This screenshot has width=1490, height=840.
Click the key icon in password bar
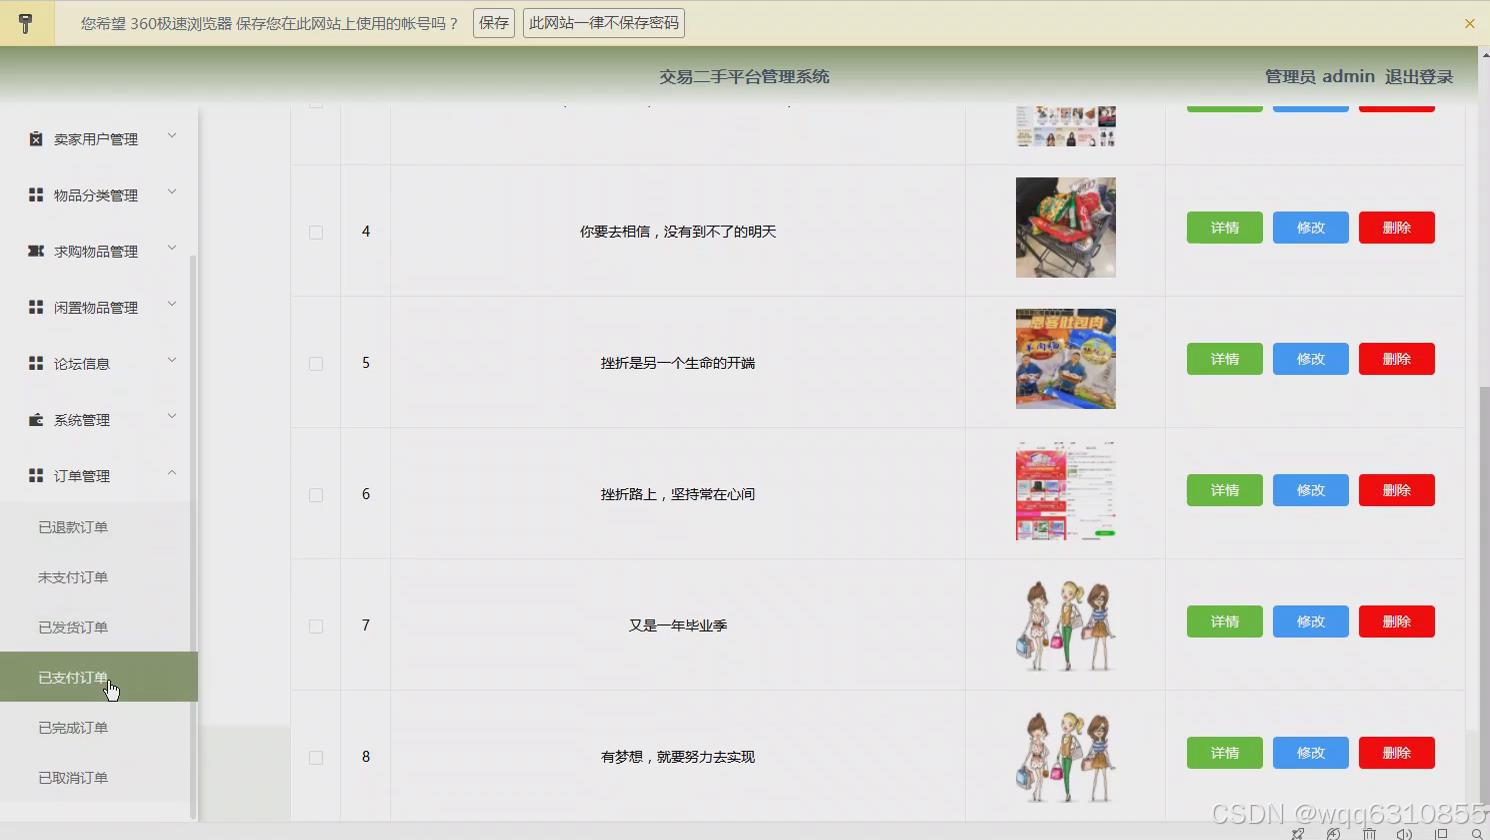26,23
